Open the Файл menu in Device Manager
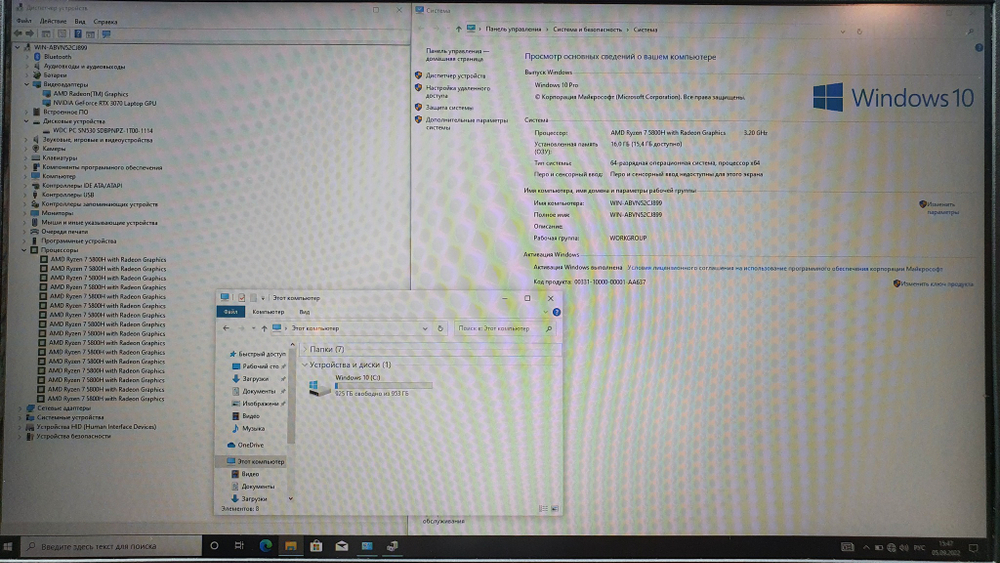Screen dimensions: 1000x563 [x=24, y=21]
